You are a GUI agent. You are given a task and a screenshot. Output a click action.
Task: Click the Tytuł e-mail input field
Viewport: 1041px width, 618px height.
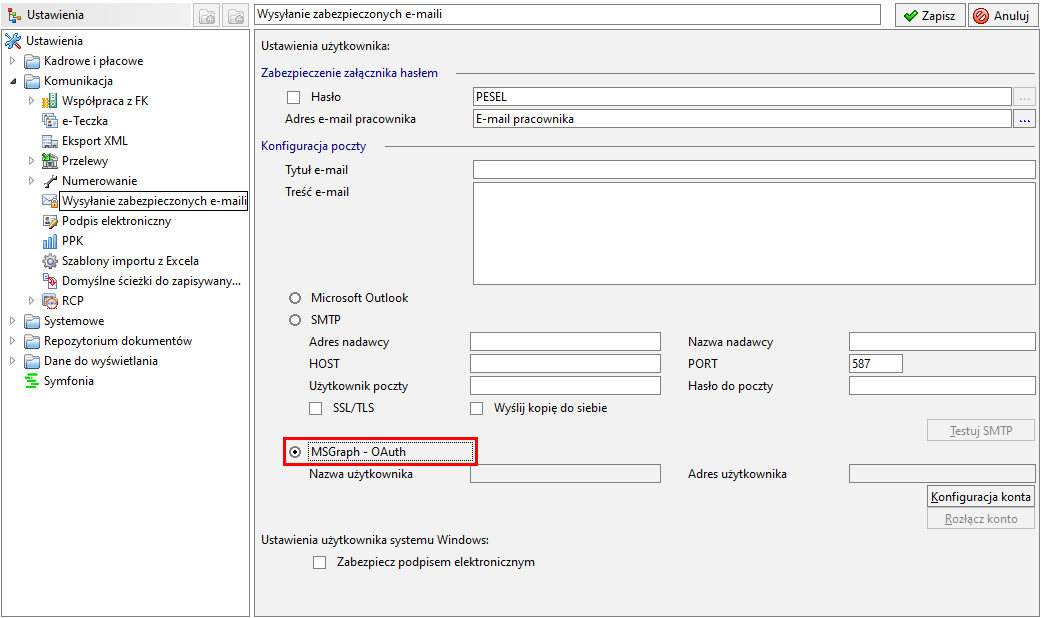pyautogui.click(x=754, y=170)
